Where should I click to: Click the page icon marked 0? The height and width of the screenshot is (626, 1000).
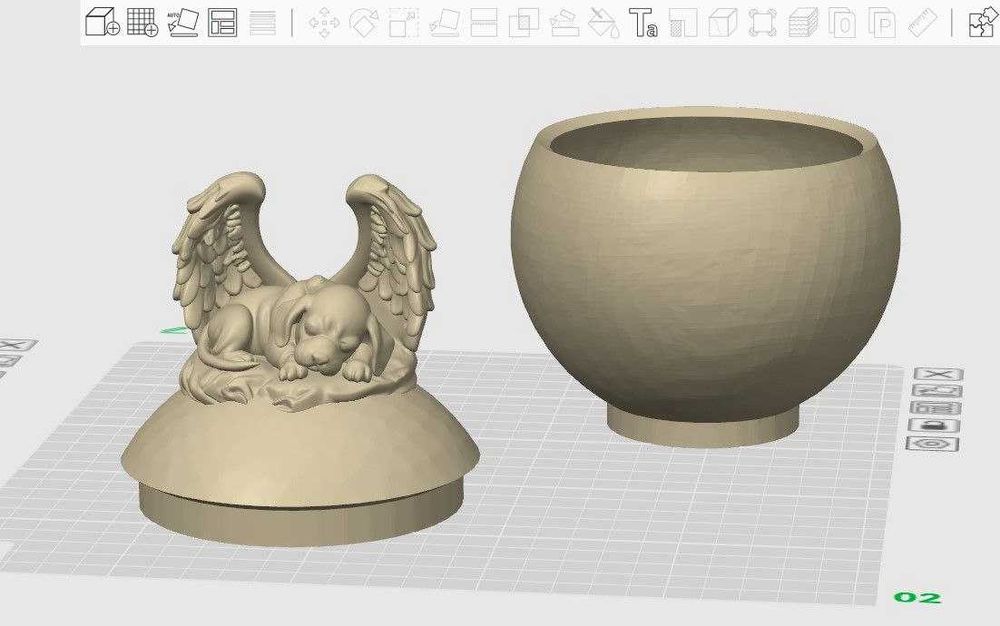point(842,22)
